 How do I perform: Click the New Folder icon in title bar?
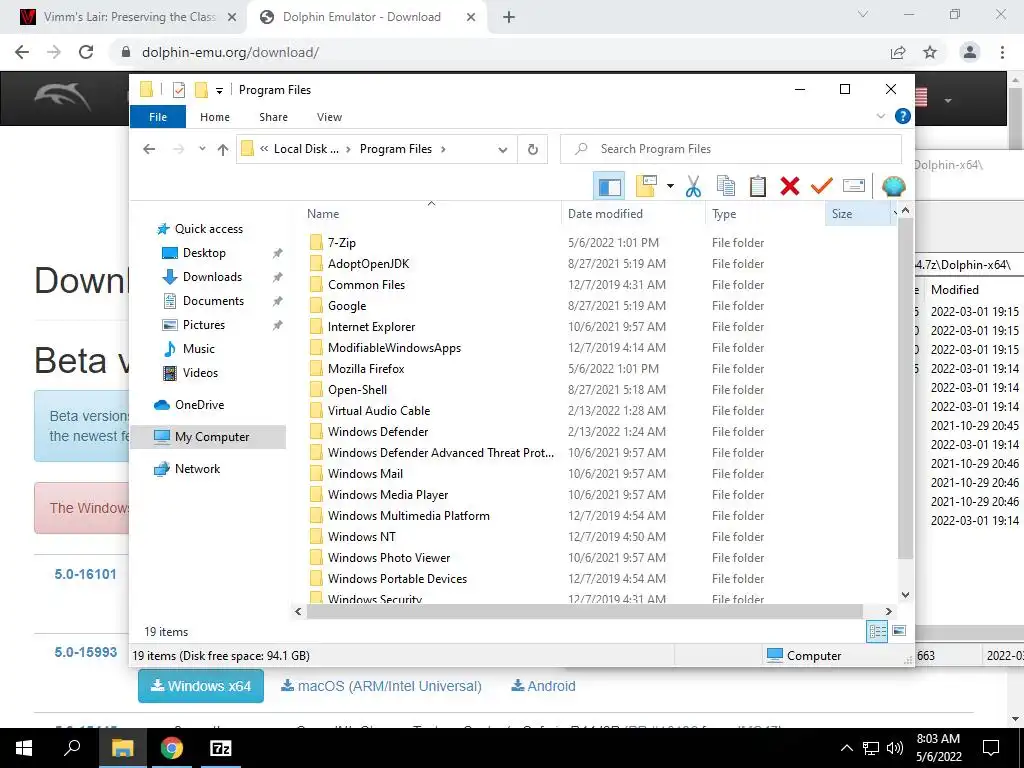pos(201,90)
